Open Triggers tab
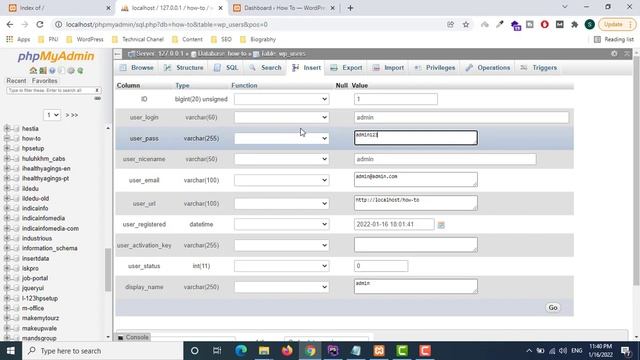This screenshot has height=360, width=640. point(539,68)
